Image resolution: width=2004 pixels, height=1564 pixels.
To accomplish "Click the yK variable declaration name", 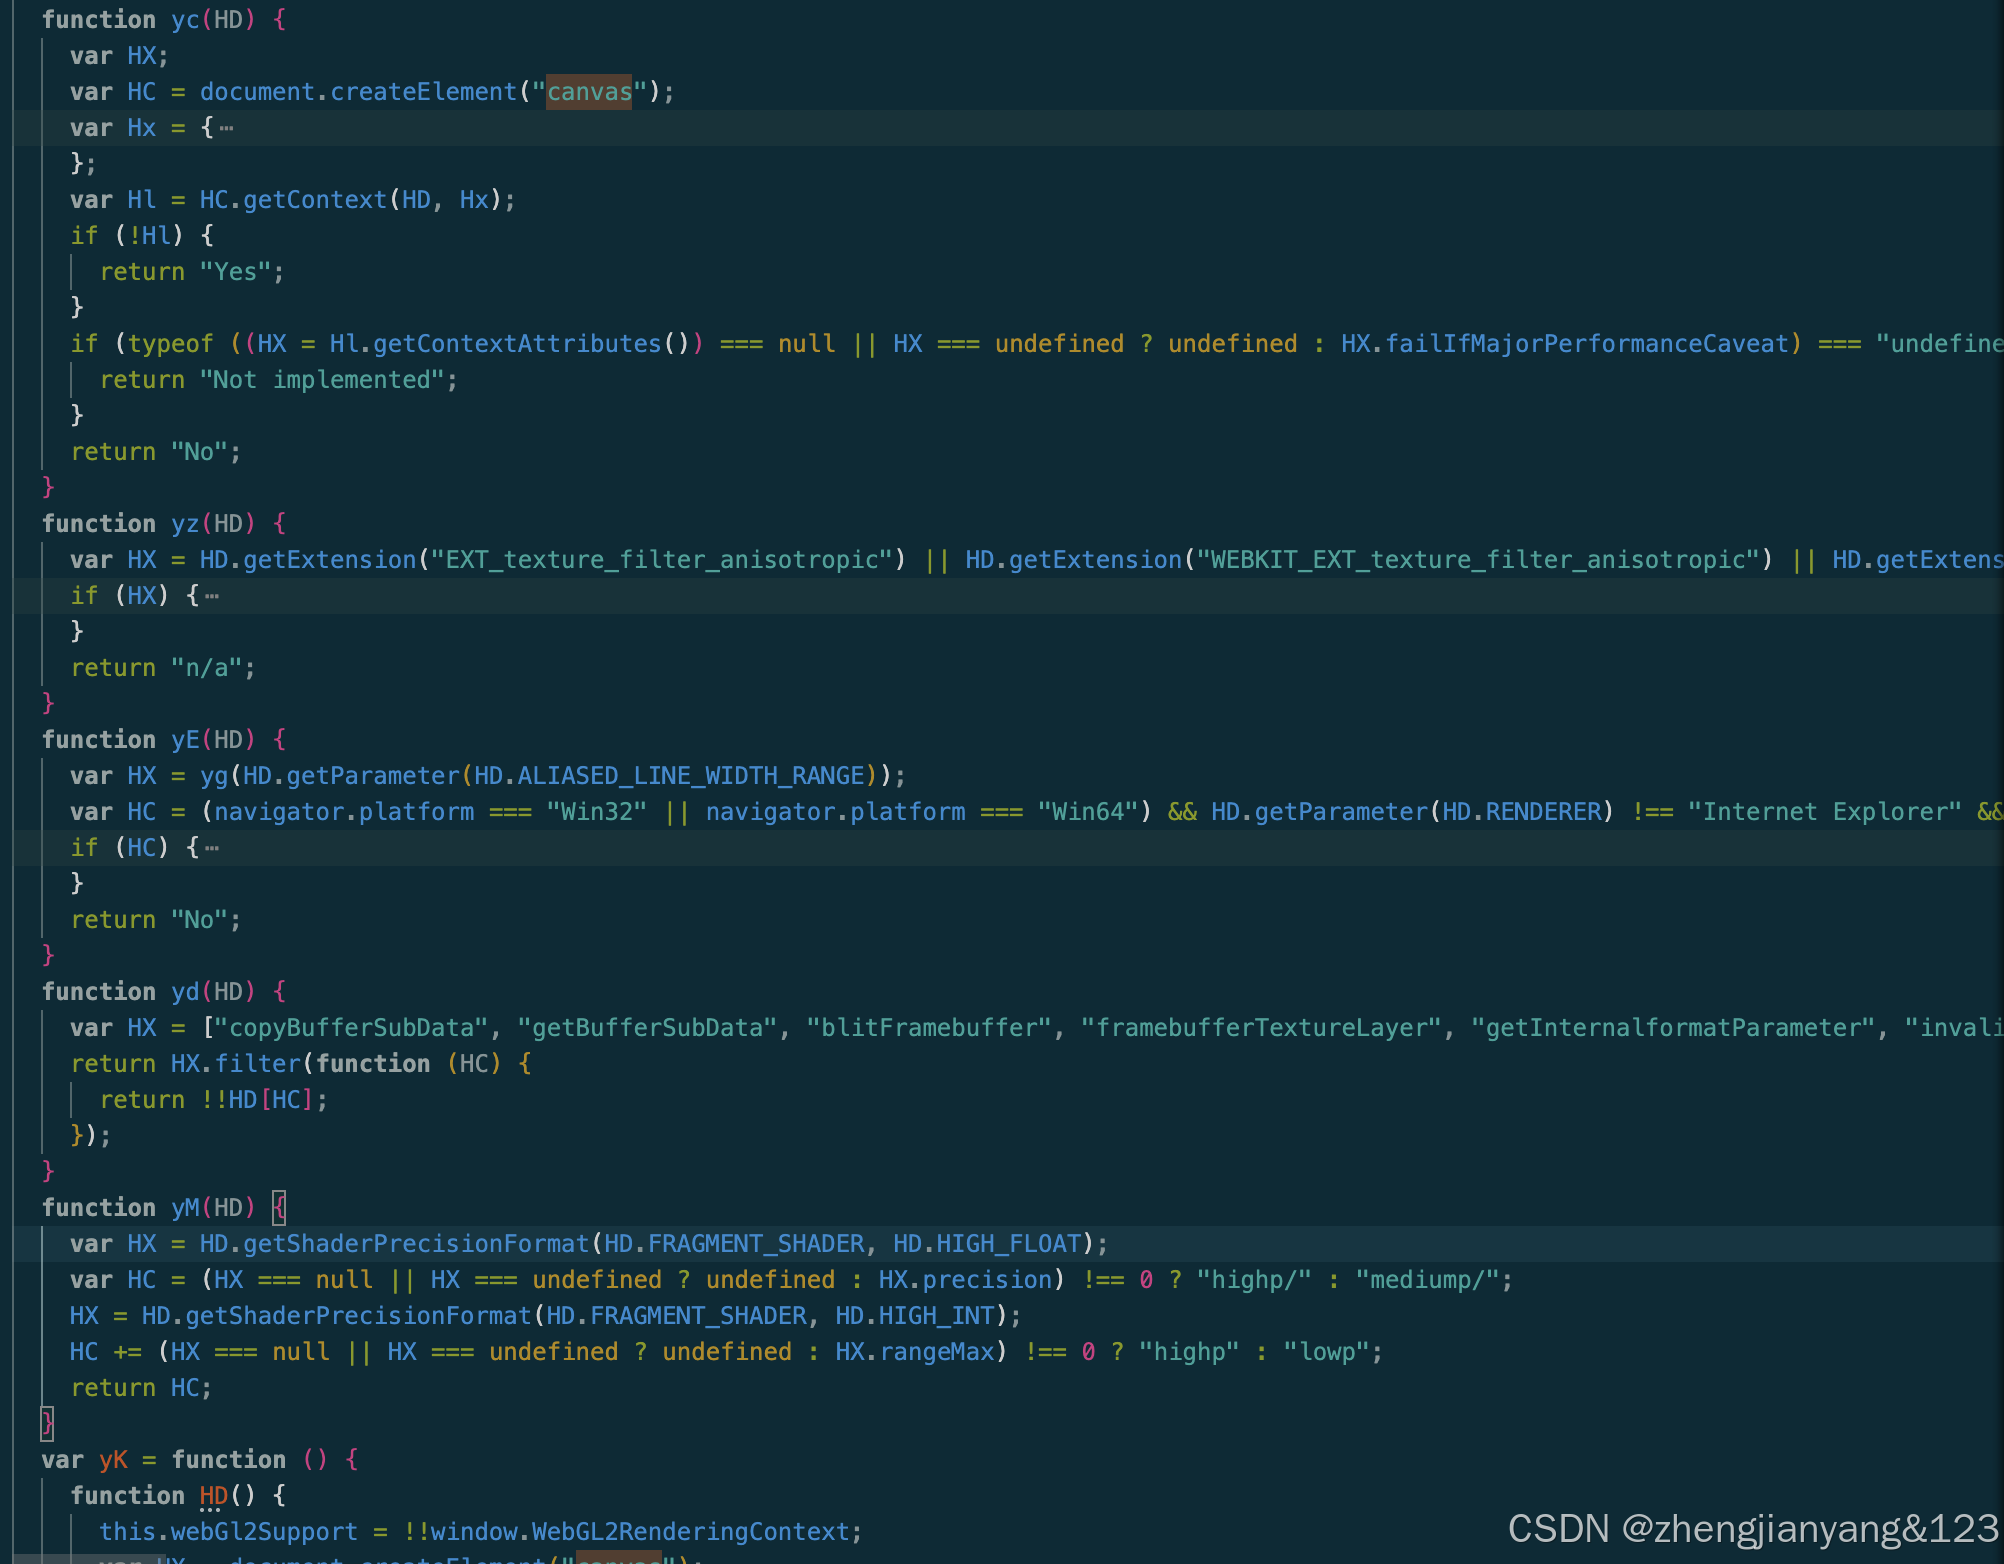I will (x=113, y=1460).
